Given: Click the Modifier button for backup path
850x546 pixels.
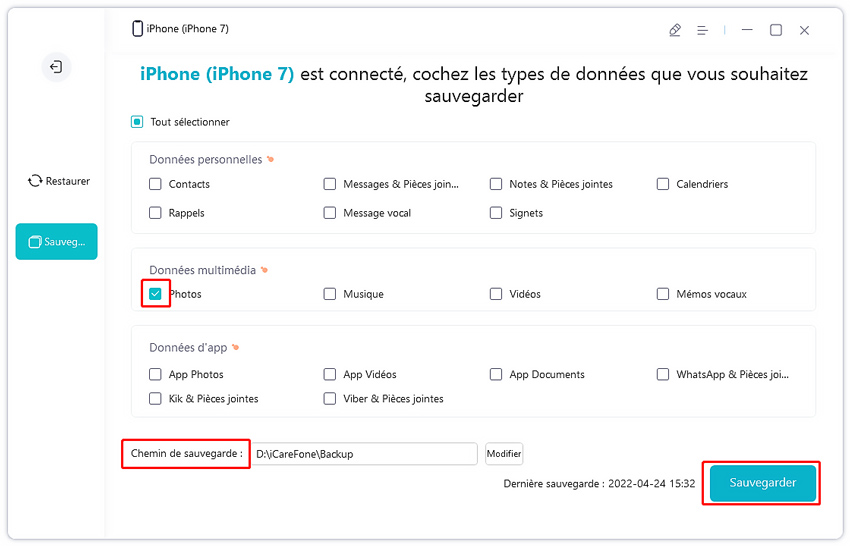Looking at the screenshot, I should (504, 454).
